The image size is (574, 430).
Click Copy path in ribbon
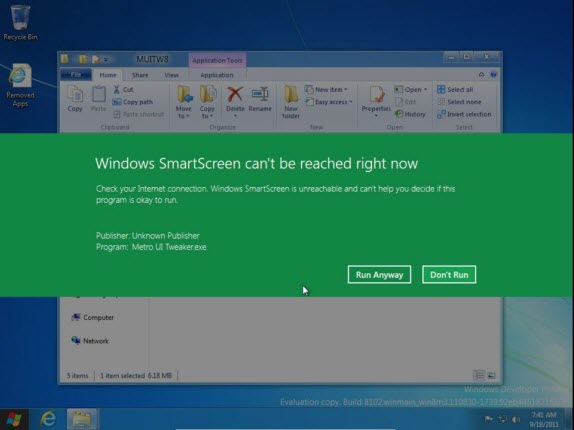click(x=133, y=102)
